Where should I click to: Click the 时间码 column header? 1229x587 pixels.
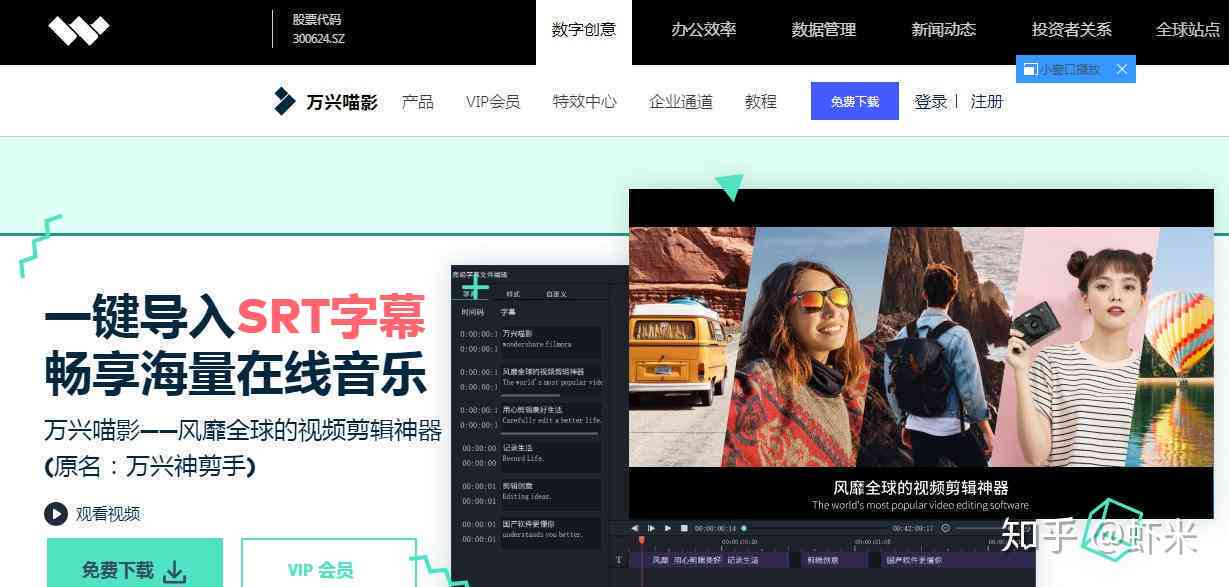[x=472, y=313]
